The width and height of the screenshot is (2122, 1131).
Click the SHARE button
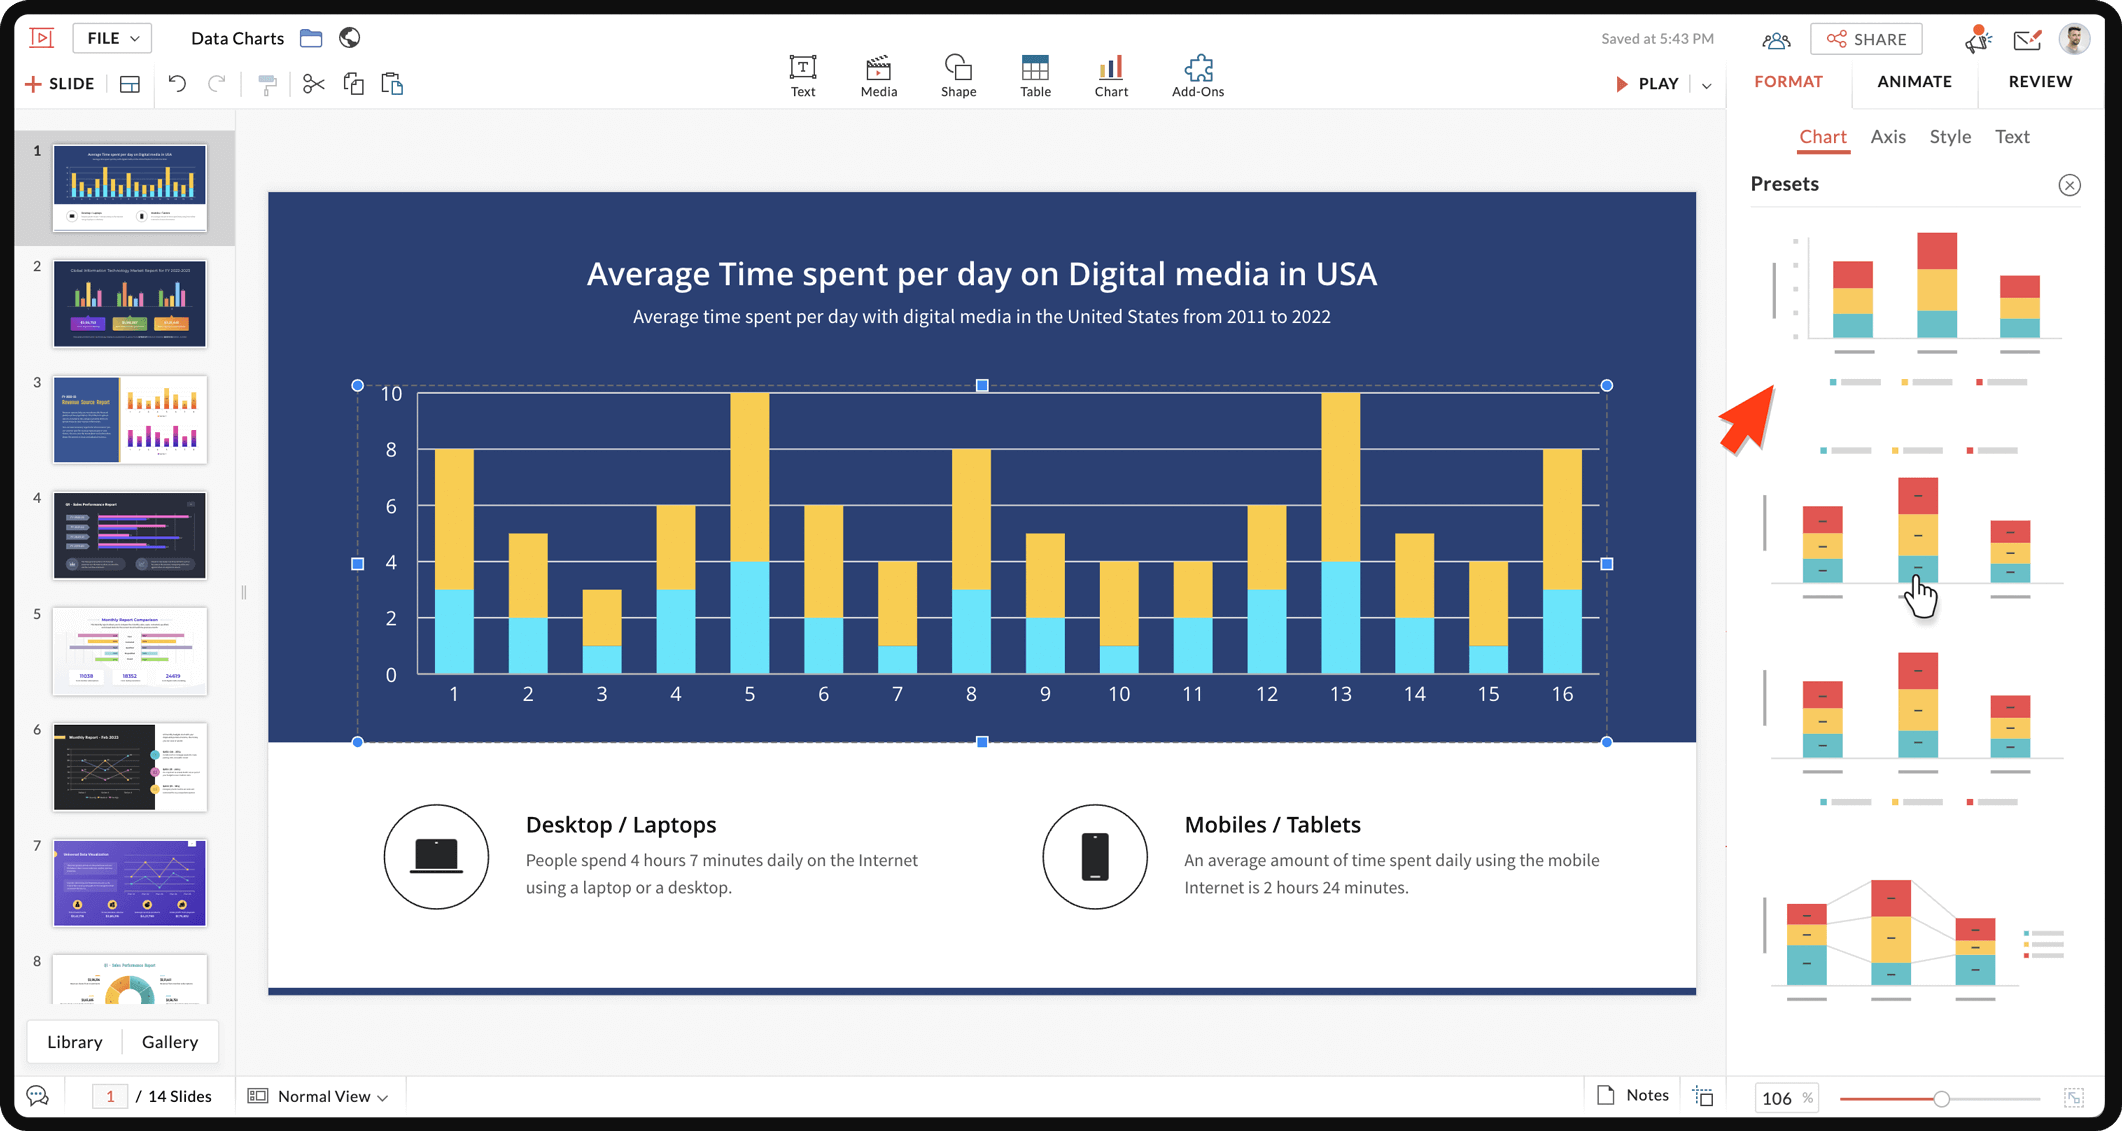click(x=1866, y=39)
